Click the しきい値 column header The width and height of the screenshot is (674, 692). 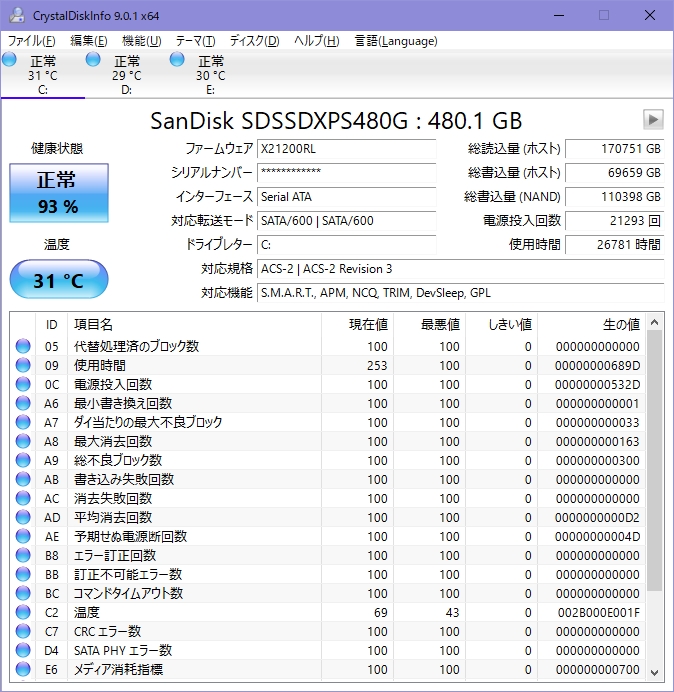(x=501, y=324)
